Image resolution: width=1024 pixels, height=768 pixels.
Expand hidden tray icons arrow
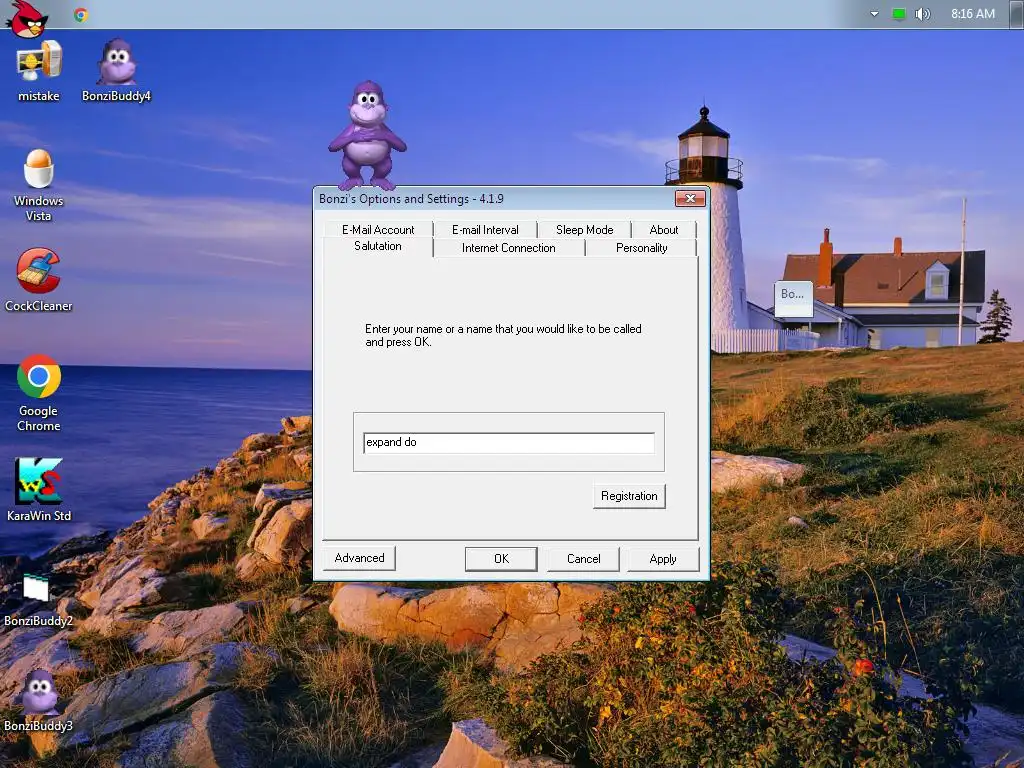(x=874, y=14)
